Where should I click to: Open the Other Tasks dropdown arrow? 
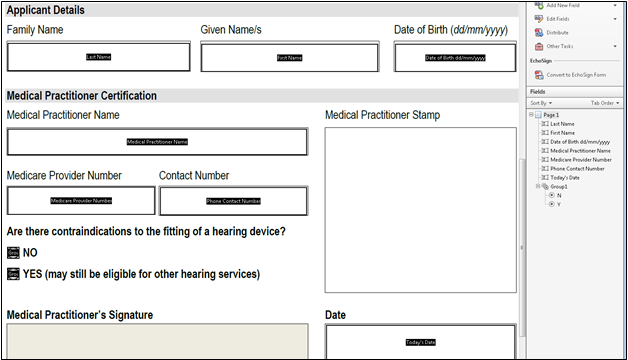(615, 46)
